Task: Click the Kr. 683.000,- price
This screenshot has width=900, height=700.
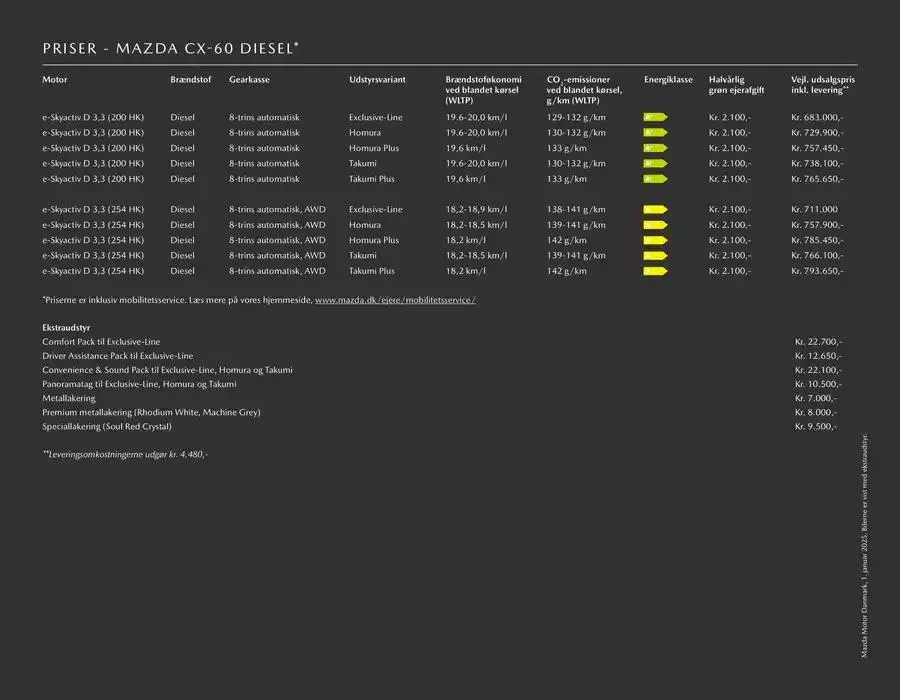Action: (817, 117)
